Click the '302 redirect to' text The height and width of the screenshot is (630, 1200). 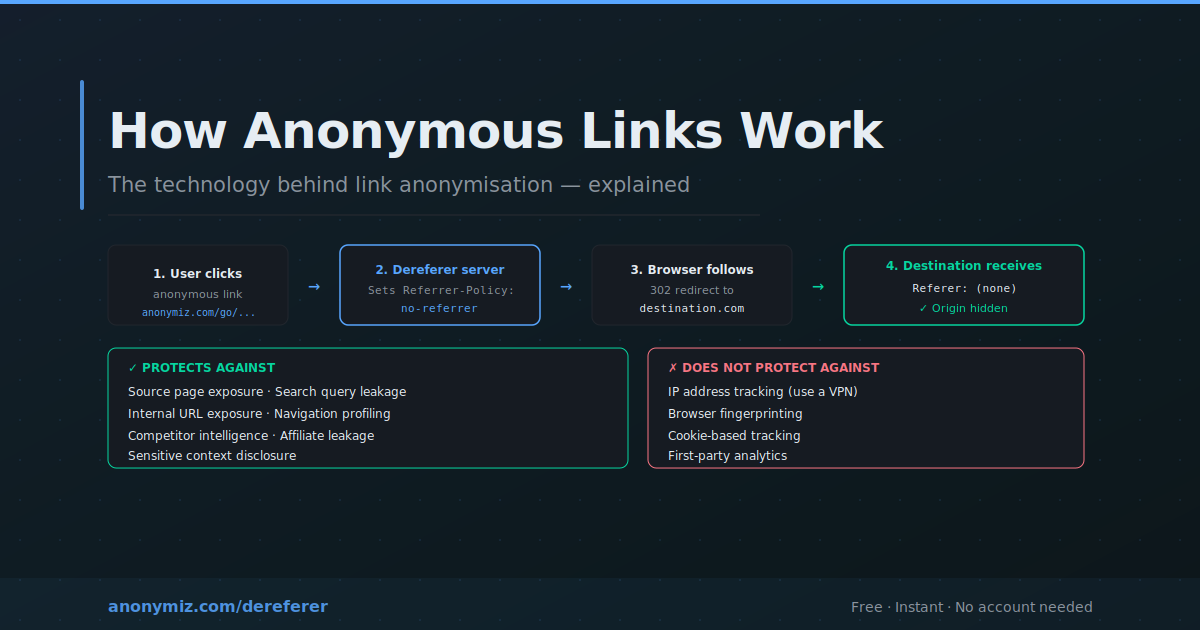tap(692, 290)
